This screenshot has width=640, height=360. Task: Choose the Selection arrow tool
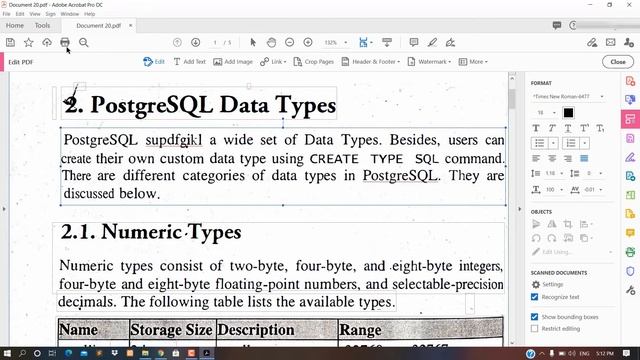(x=253, y=42)
